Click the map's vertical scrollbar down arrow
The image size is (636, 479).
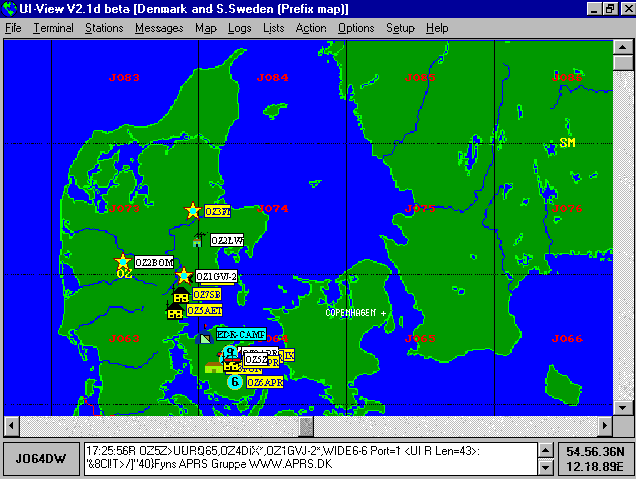point(623,407)
